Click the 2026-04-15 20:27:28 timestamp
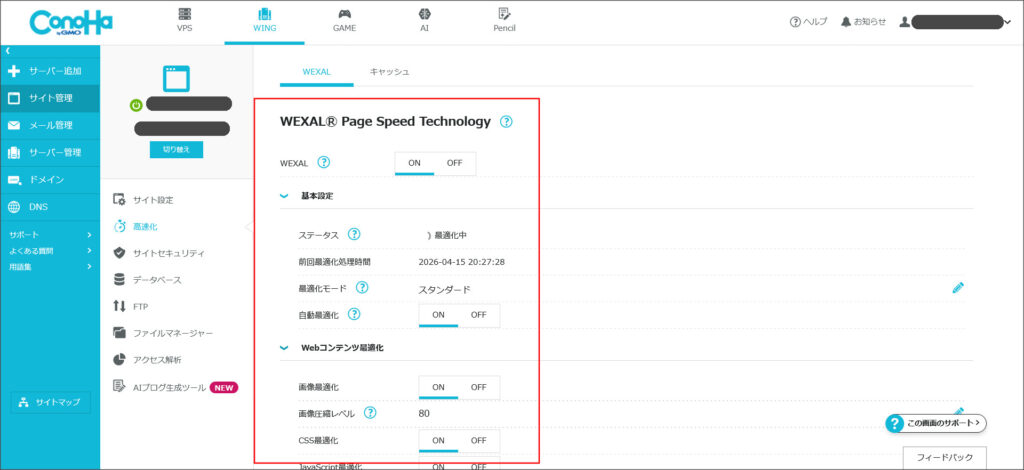The image size is (1024, 470). [462, 262]
